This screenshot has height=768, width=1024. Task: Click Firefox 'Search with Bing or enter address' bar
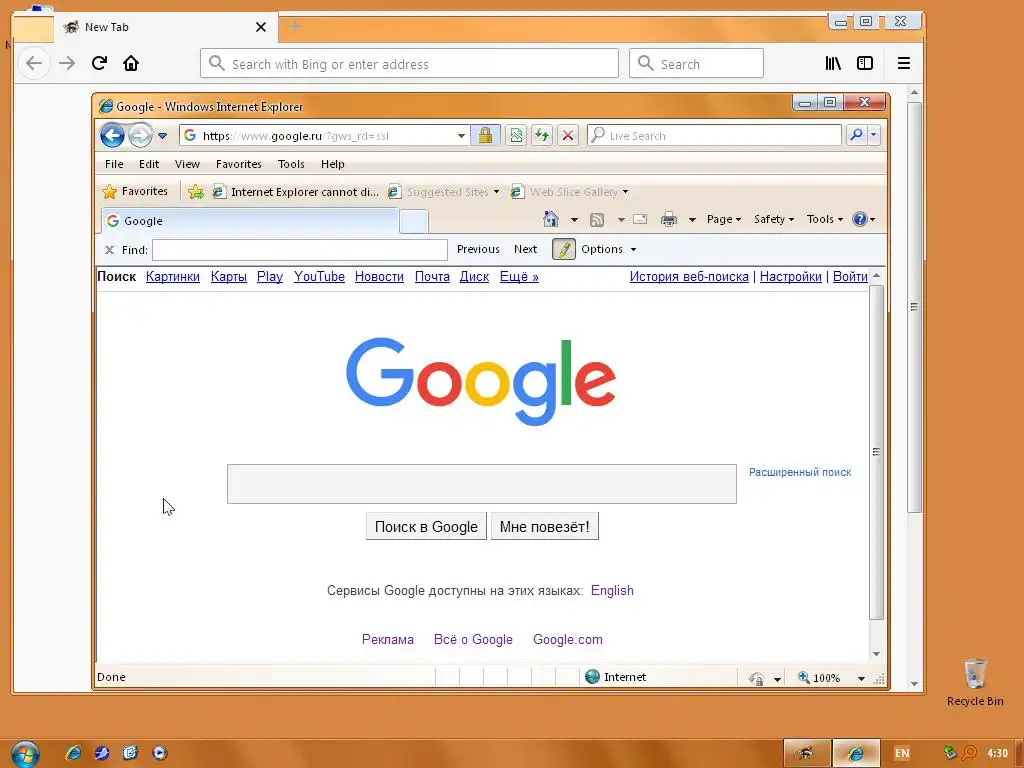[409, 63]
